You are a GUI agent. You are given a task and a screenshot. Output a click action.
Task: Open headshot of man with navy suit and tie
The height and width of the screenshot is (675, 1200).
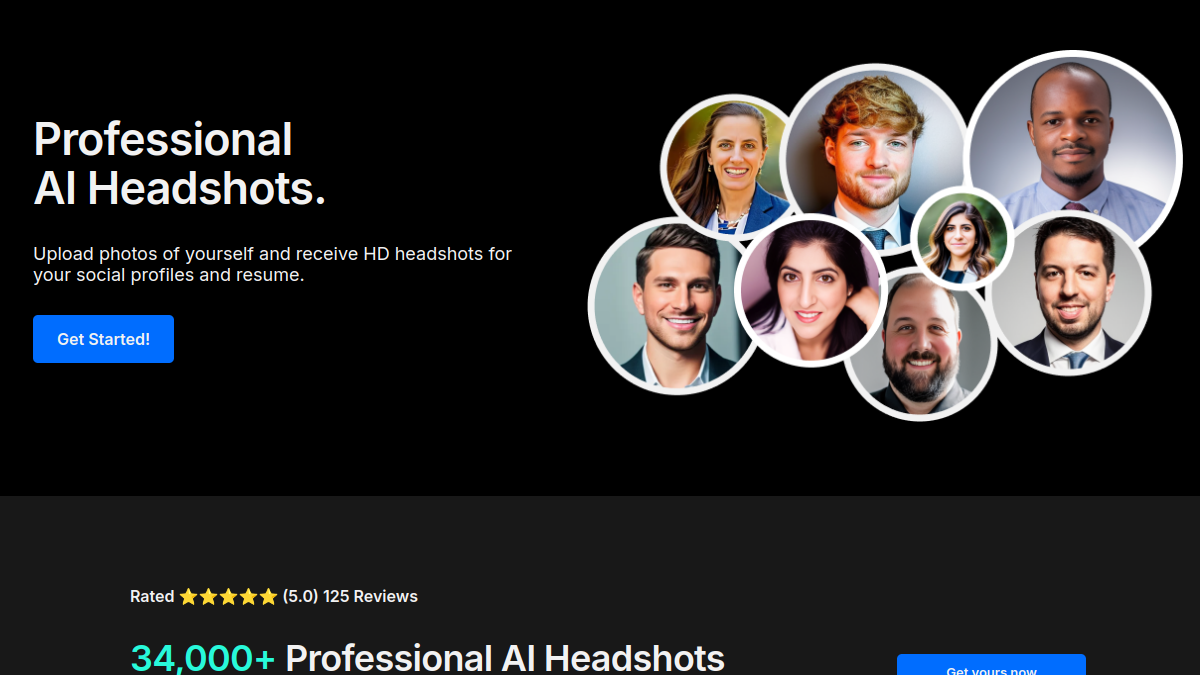coord(1070,293)
